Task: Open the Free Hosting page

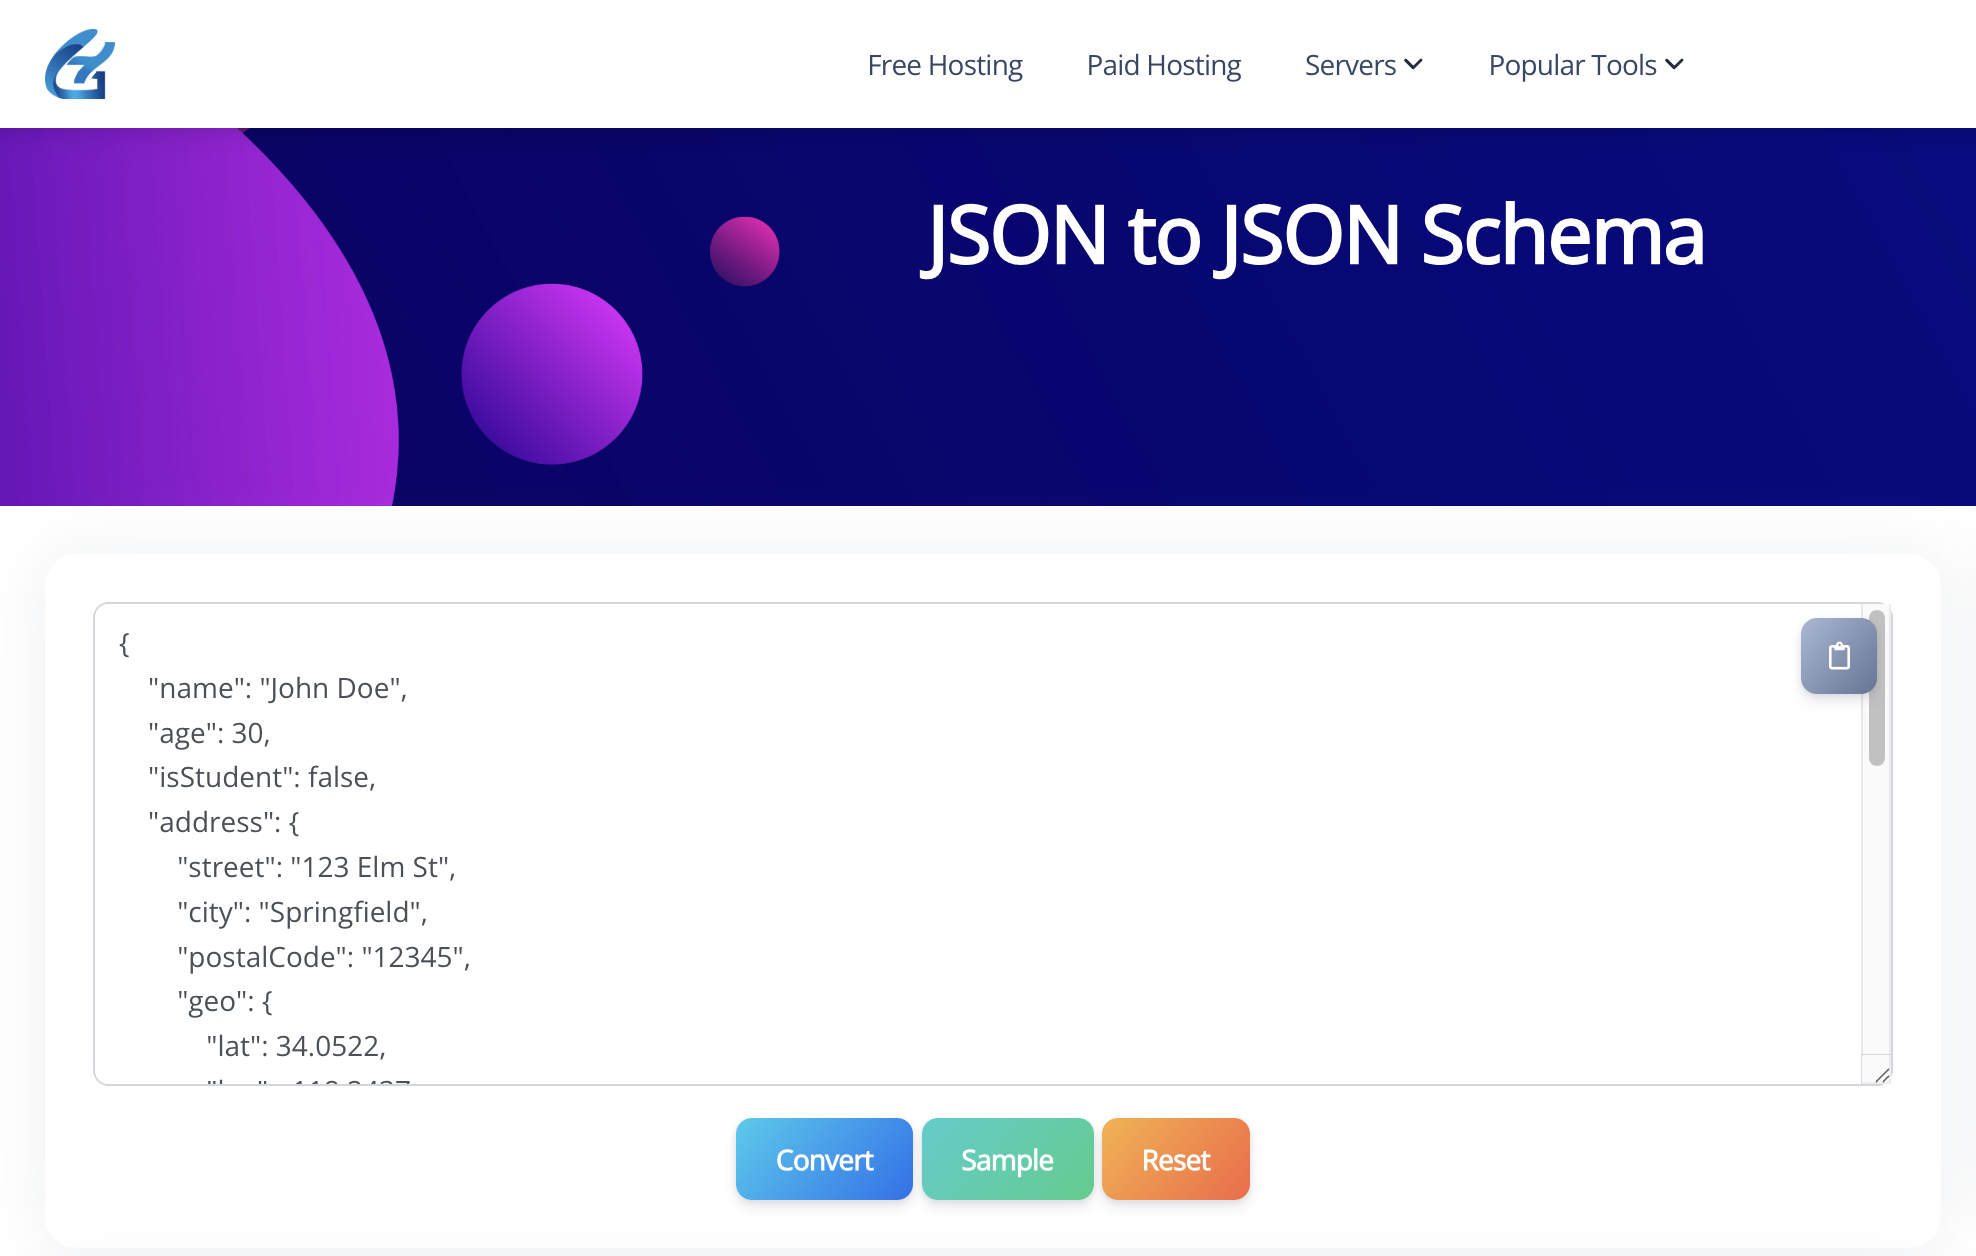Action: click(x=944, y=64)
